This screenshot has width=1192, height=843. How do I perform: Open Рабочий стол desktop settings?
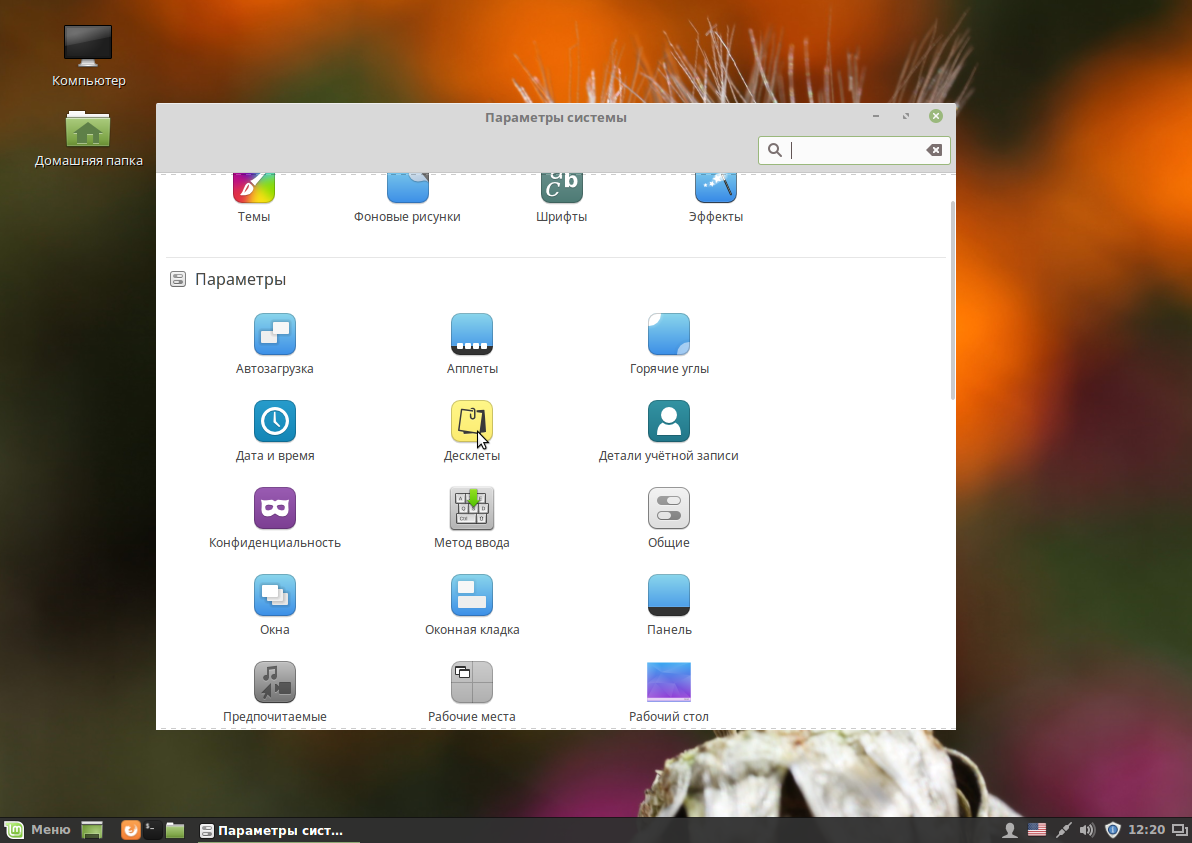click(668, 690)
